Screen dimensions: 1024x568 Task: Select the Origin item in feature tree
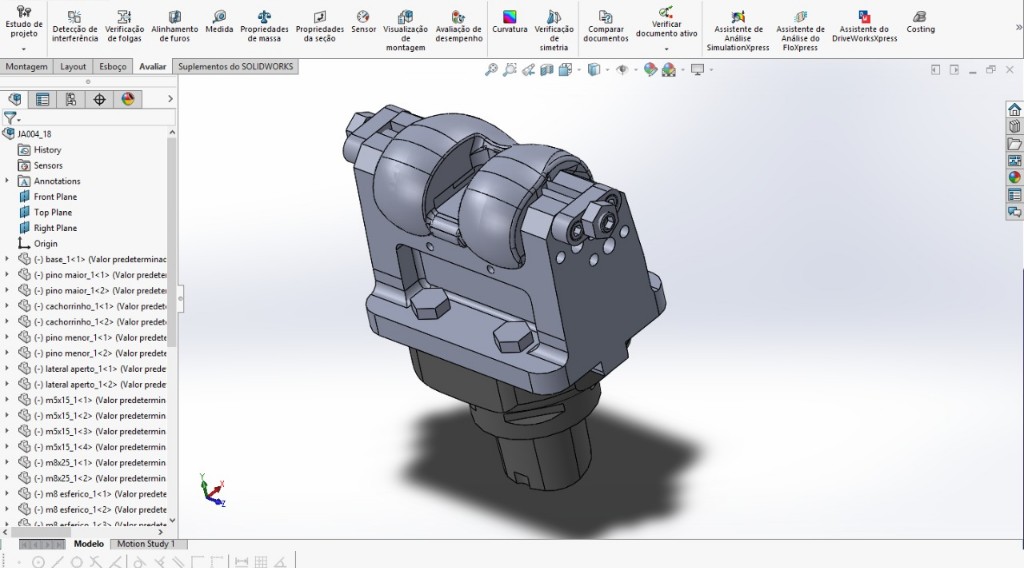click(45, 243)
